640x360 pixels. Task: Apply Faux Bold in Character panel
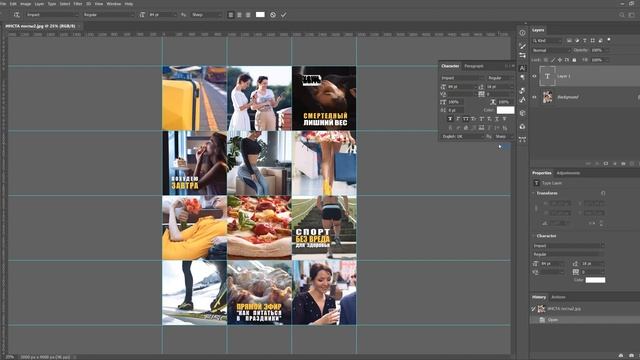[x=450, y=119]
